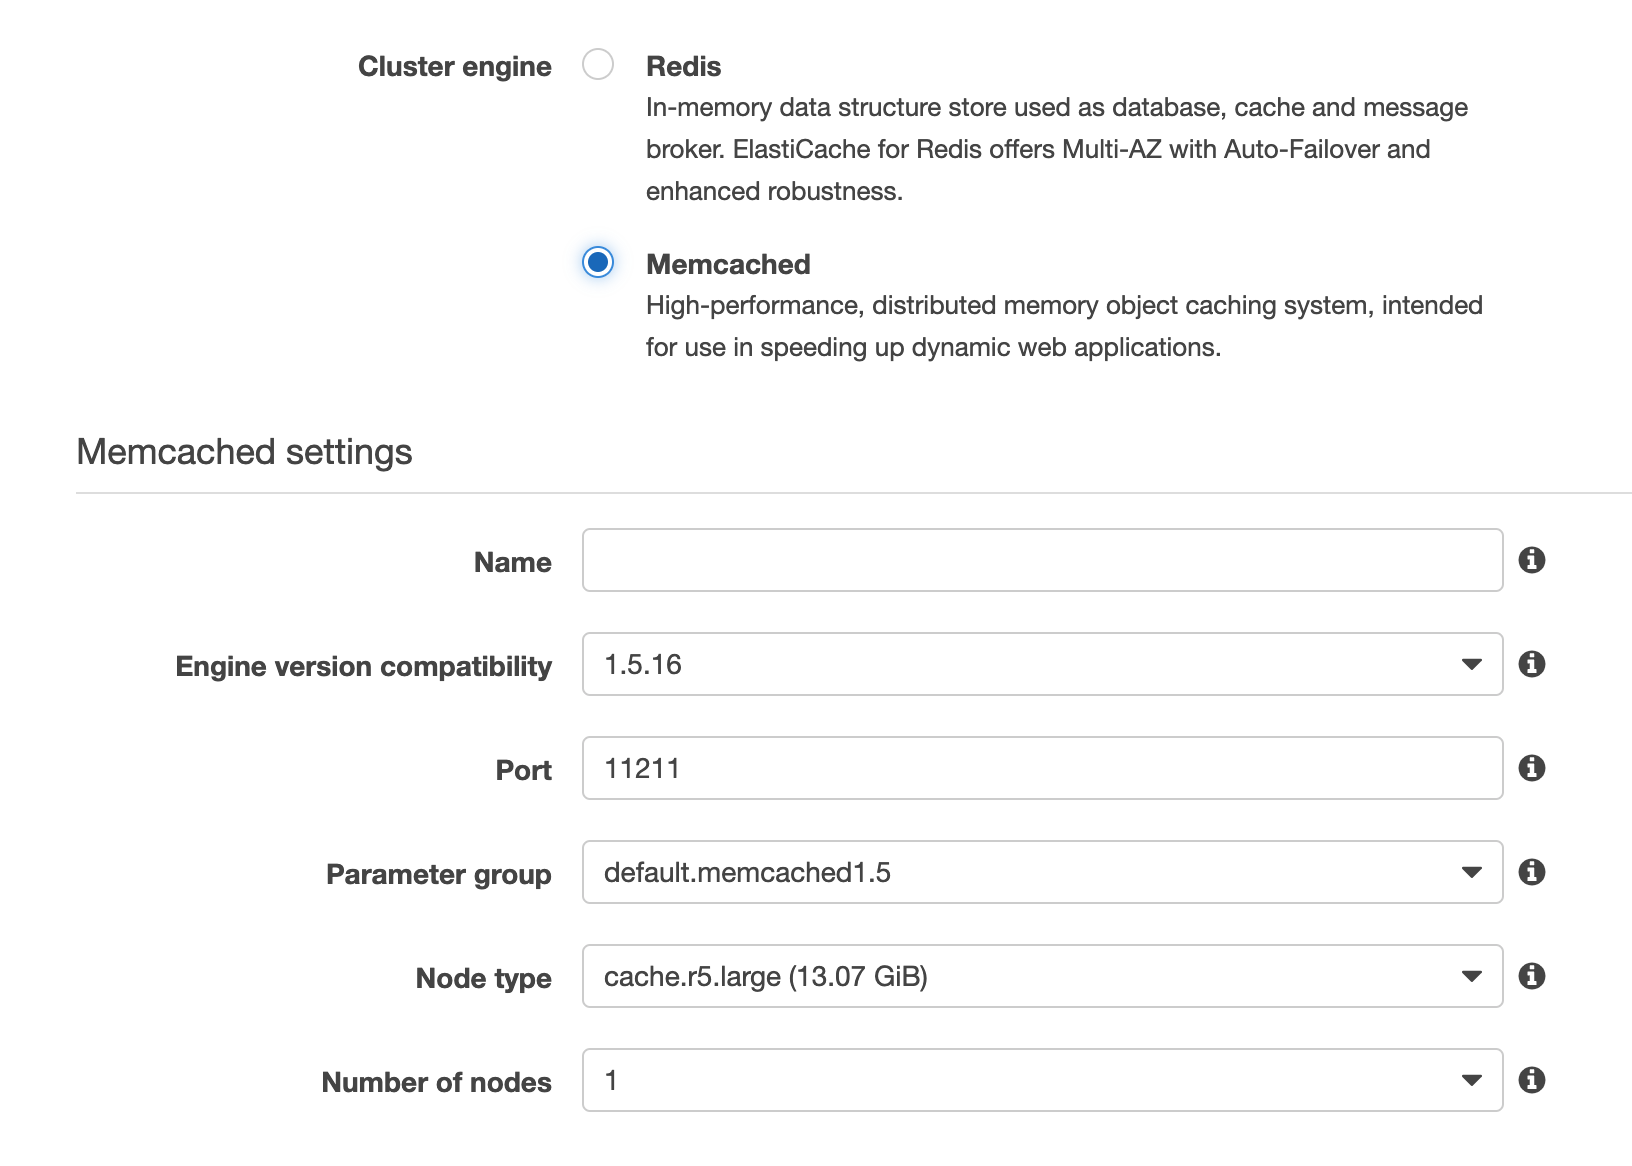The height and width of the screenshot is (1166, 1632).
Task: View info icon next to Number of nodes
Action: 1531,1080
